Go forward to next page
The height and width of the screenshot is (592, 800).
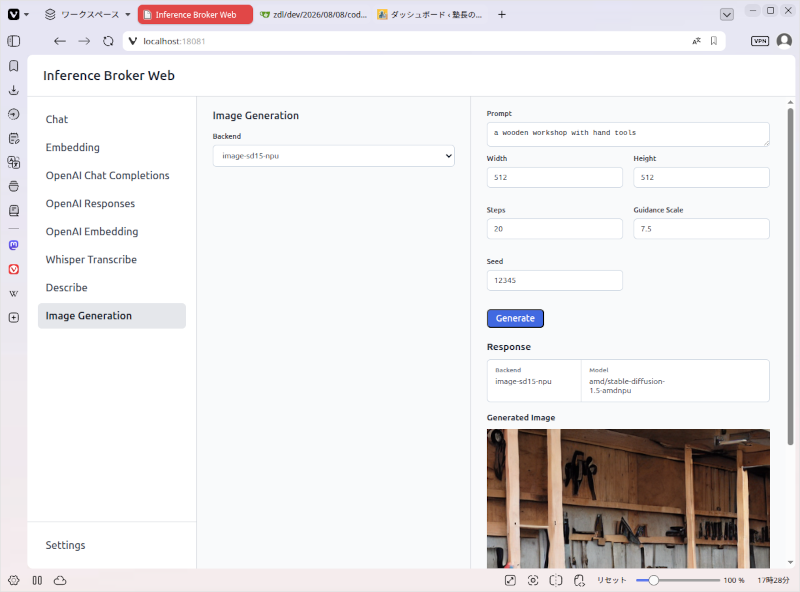tap(84, 41)
